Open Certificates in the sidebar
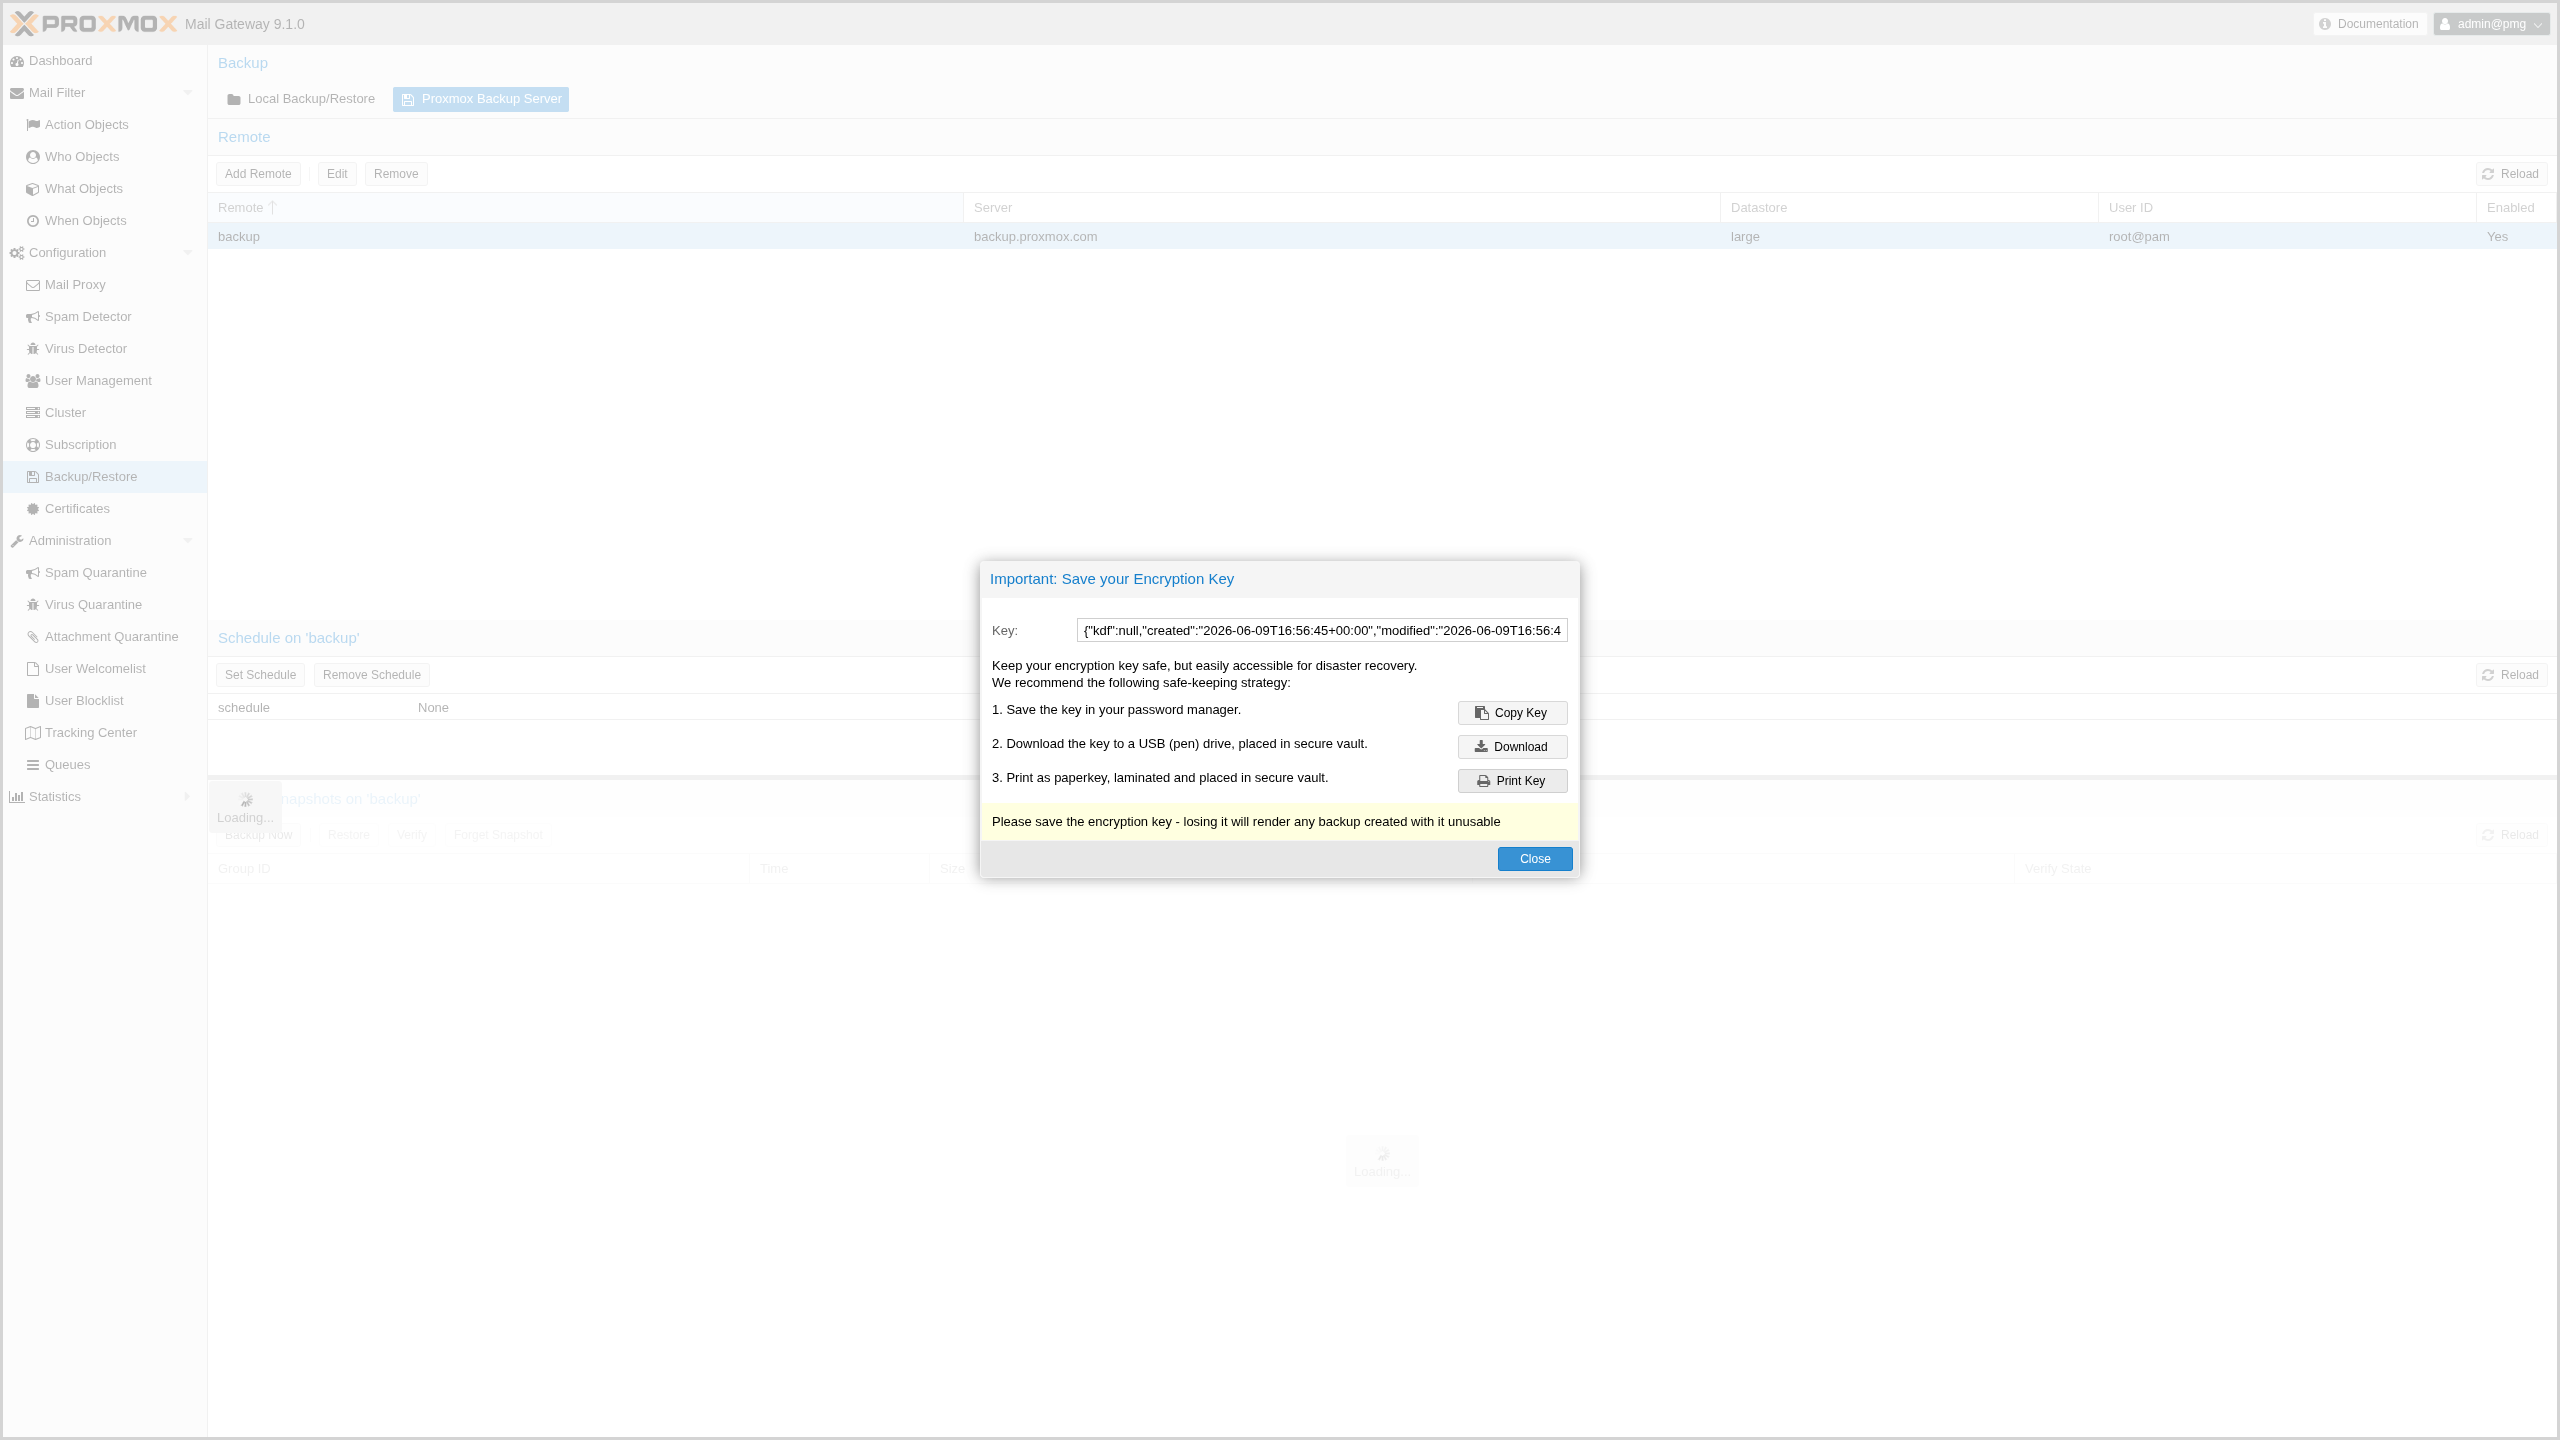Image resolution: width=2560 pixels, height=1440 pixels. click(104, 509)
